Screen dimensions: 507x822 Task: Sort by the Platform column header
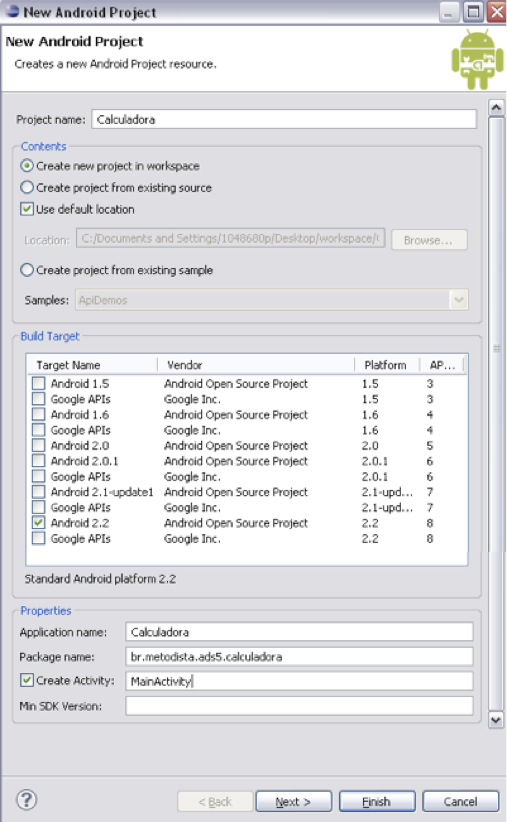click(x=387, y=365)
